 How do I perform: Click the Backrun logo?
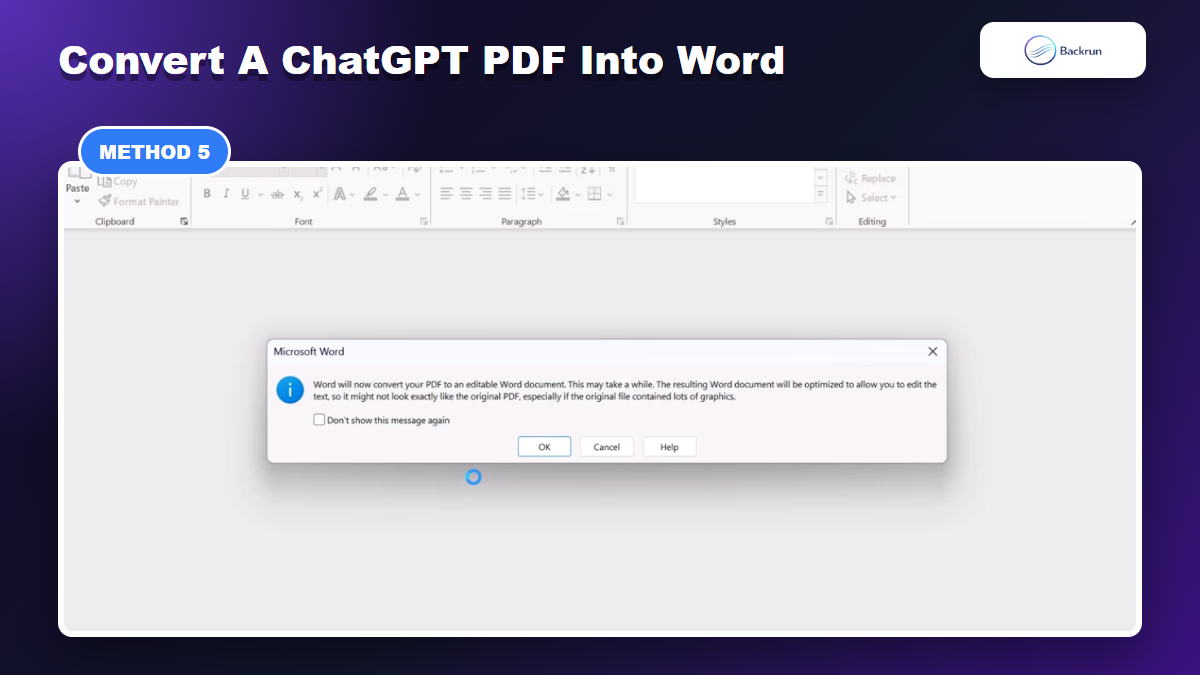point(1063,50)
